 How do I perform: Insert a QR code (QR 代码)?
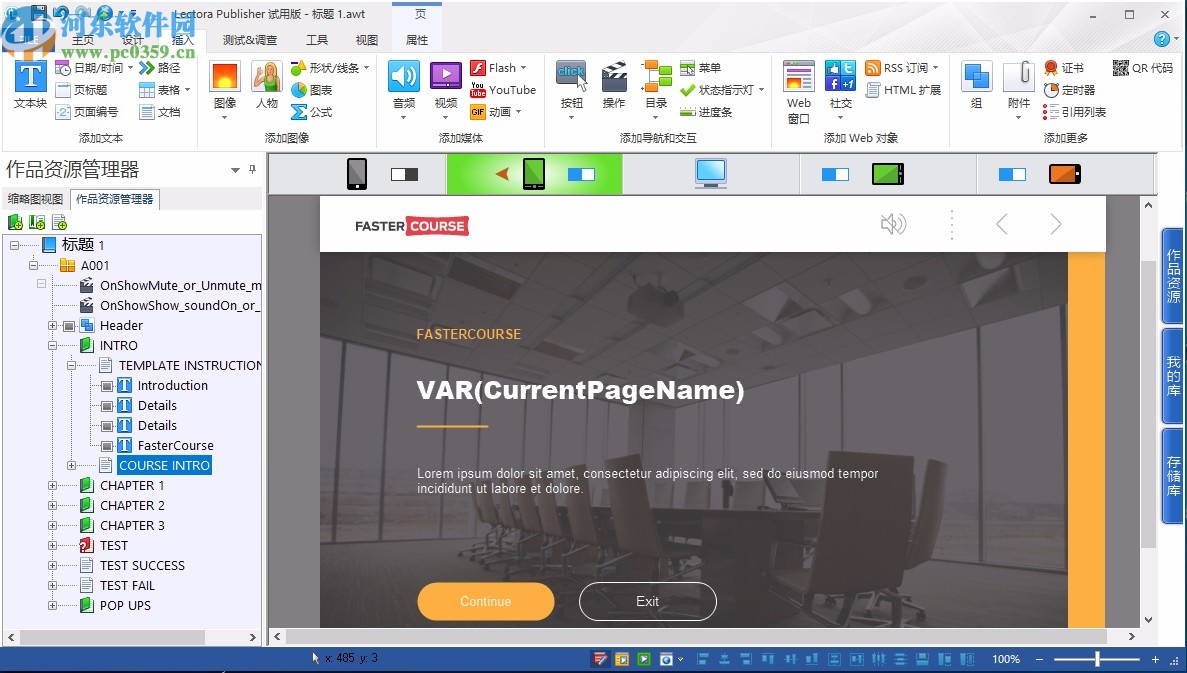click(x=1143, y=68)
